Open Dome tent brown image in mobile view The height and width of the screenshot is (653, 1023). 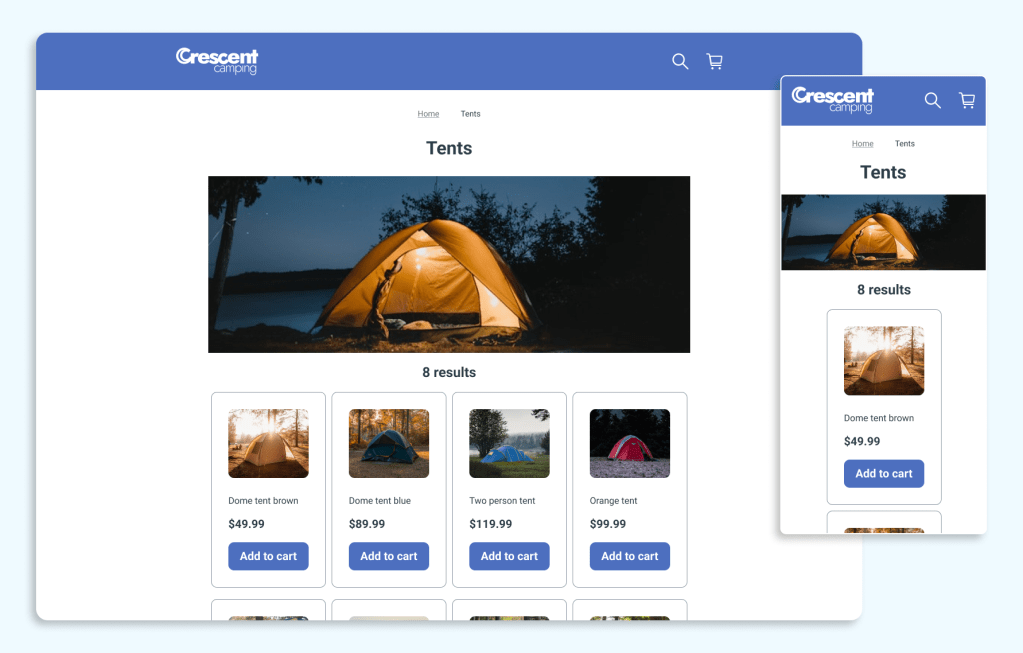[x=884, y=360]
